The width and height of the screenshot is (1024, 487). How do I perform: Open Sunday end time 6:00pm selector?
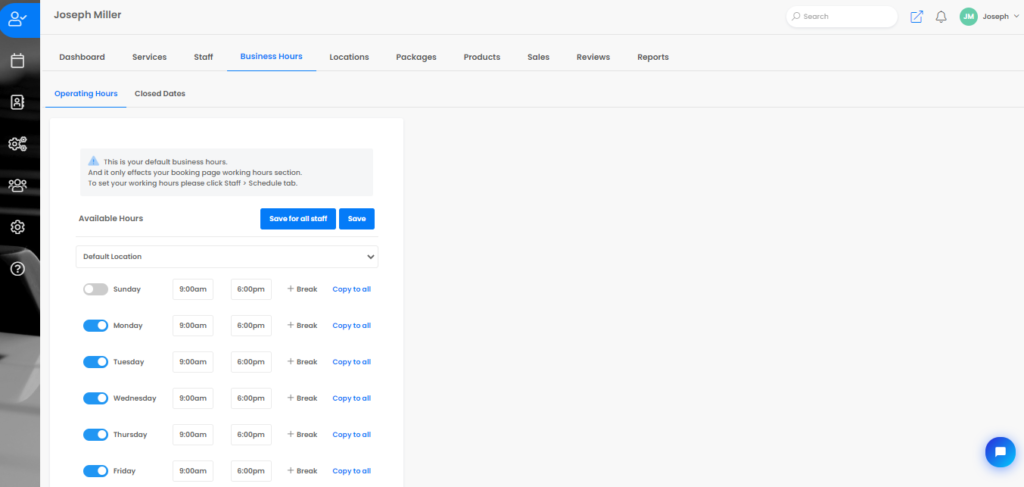pos(251,289)
